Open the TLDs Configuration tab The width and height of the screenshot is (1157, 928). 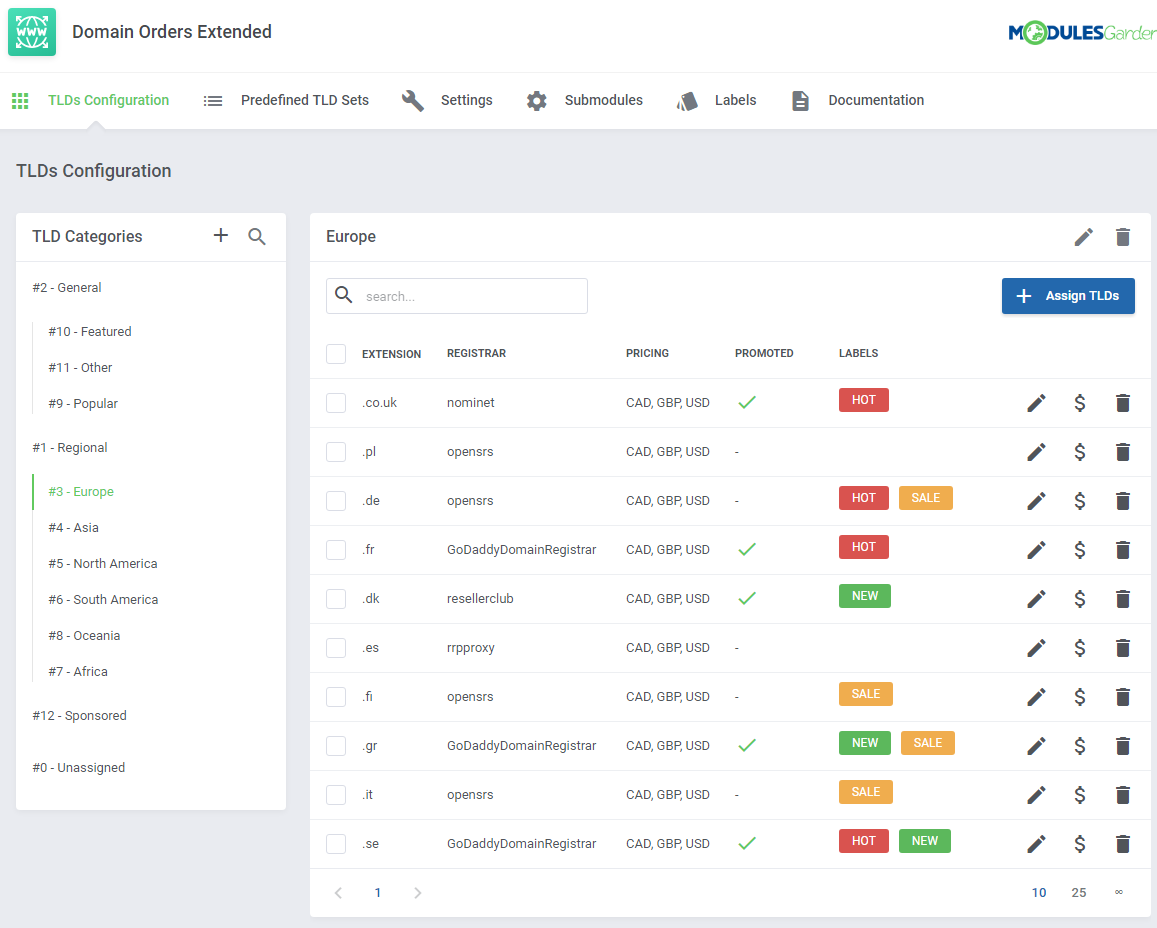coord(91,100)
